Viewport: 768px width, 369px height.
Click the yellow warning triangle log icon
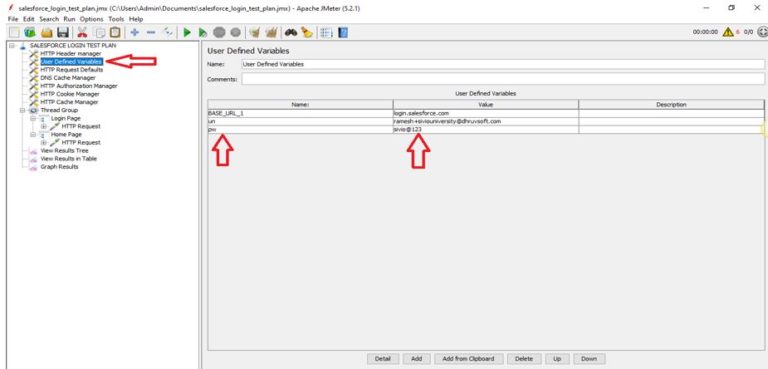(728, 32)
